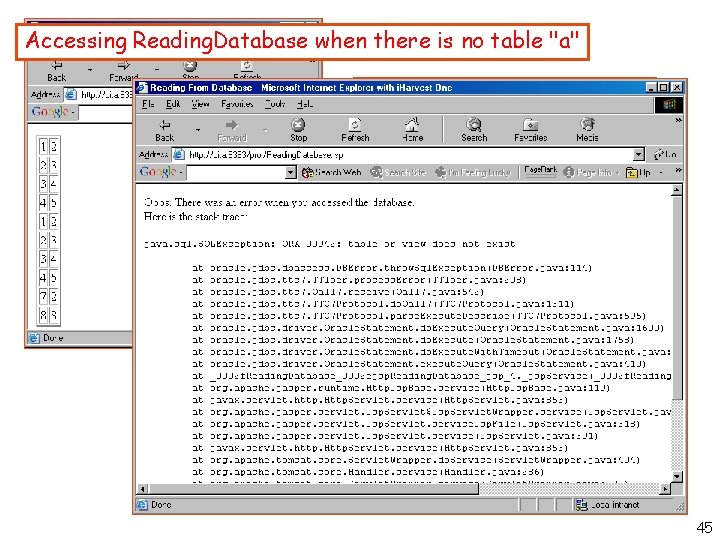The image size is (720, 540).
Task: Click horizontal scrollbar right arrow
Action: tap(665, 489)
